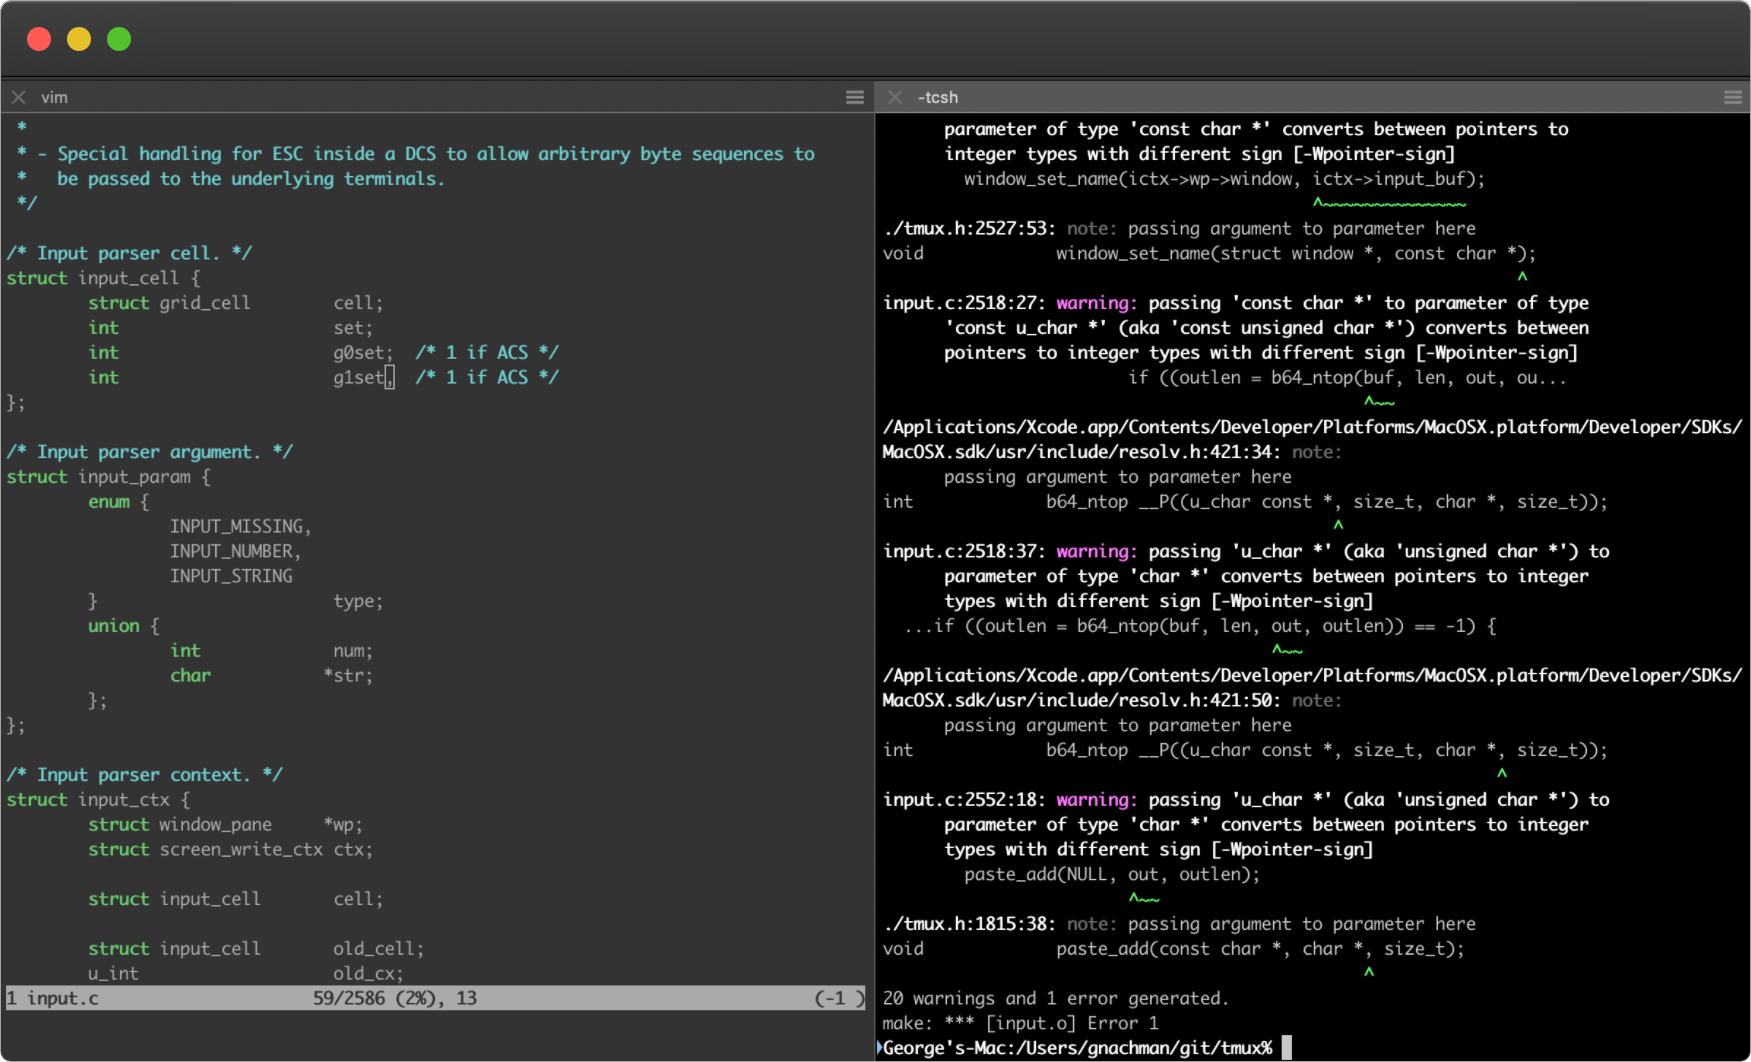Click 'input.c:2552:18:' warning location

[x=964, y=800]
